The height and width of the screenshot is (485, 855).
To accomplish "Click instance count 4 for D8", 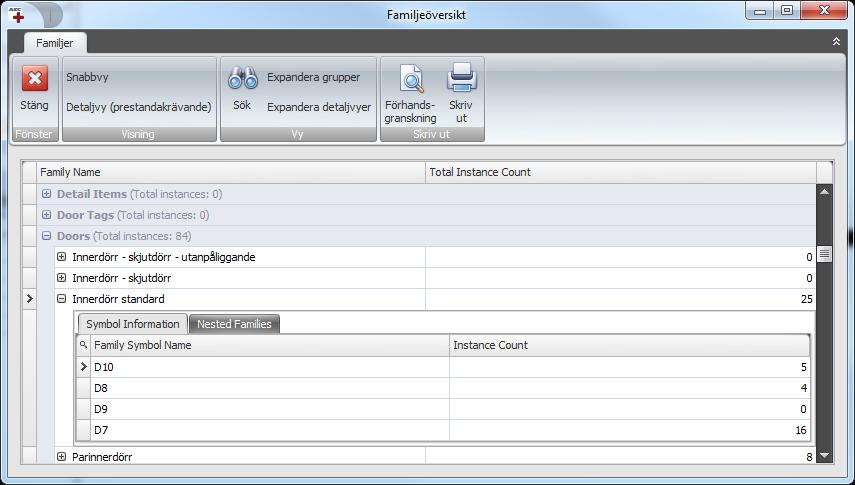I will pyautogui.click(x=804, y=388).
